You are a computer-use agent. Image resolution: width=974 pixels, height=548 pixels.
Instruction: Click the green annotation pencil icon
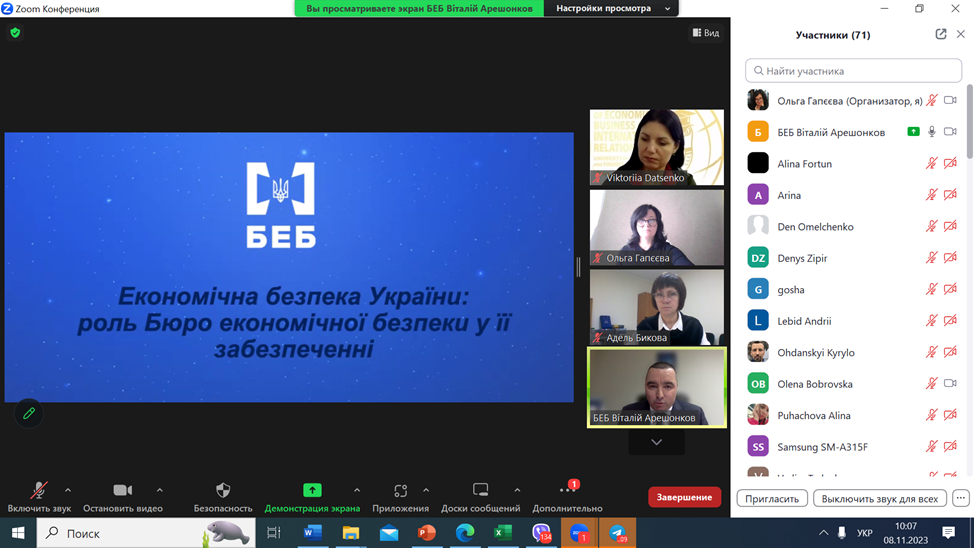[29, 413]
